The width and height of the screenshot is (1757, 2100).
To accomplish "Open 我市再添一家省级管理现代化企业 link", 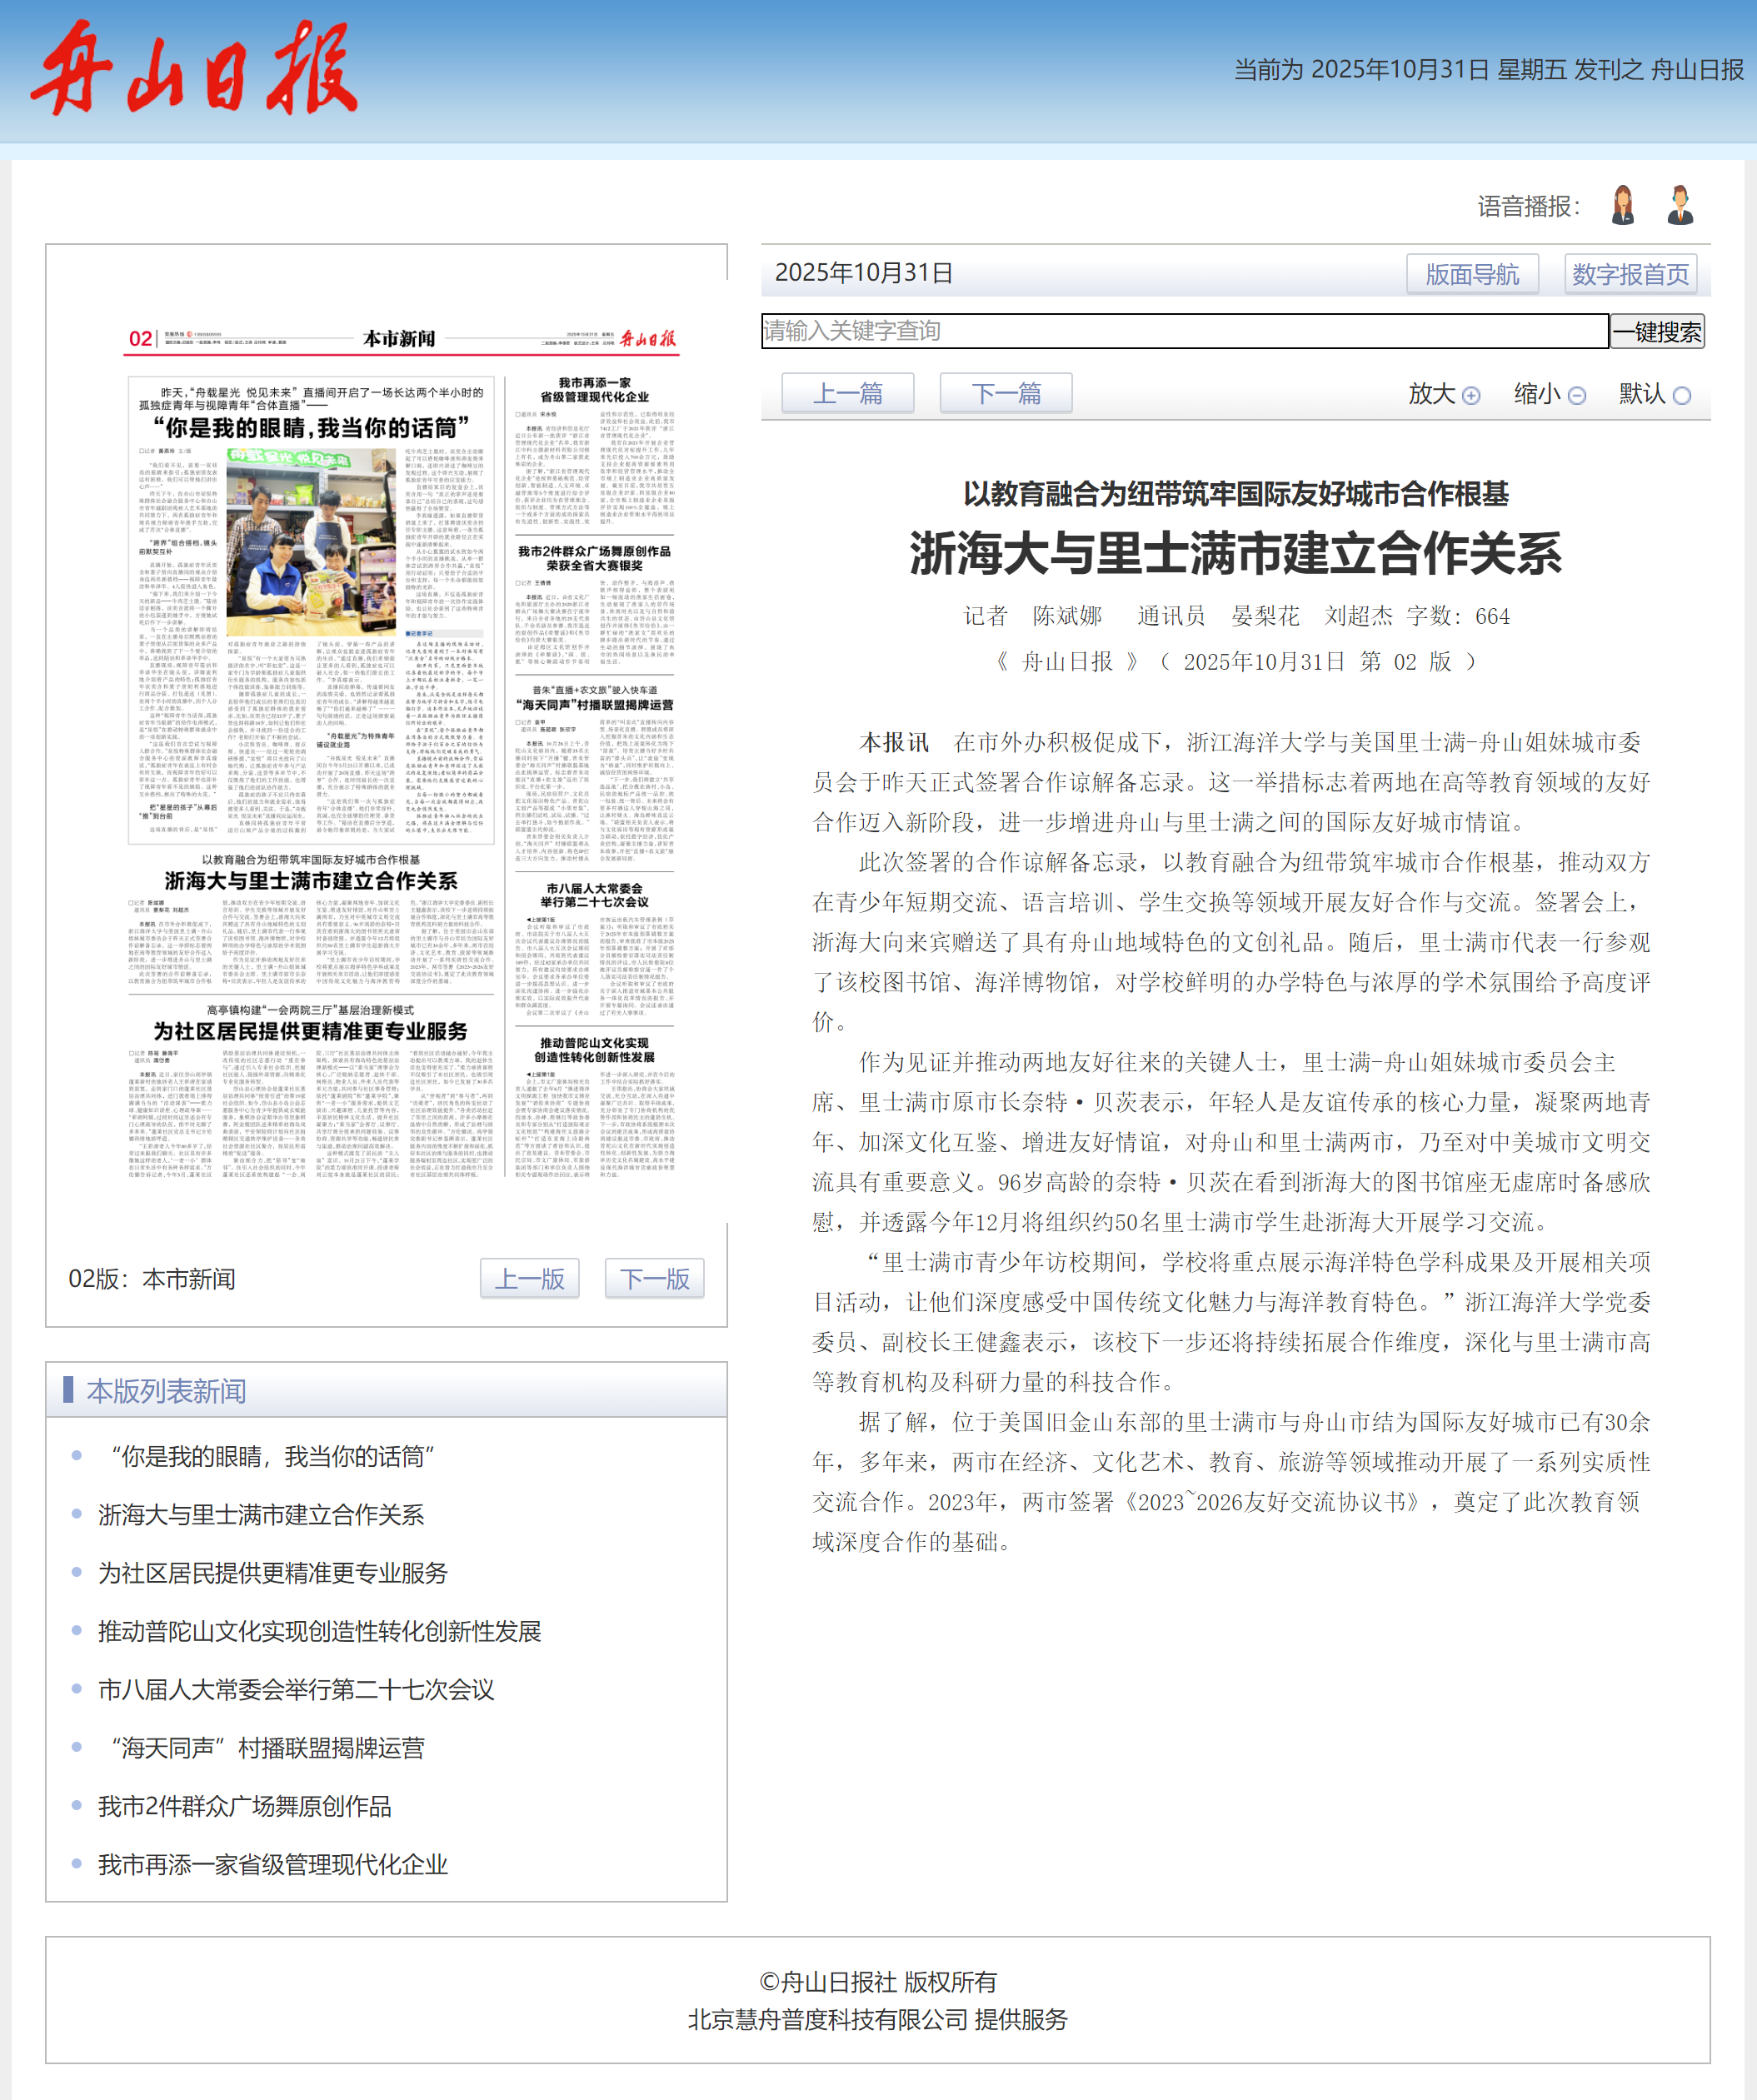I will [272, 1865].
